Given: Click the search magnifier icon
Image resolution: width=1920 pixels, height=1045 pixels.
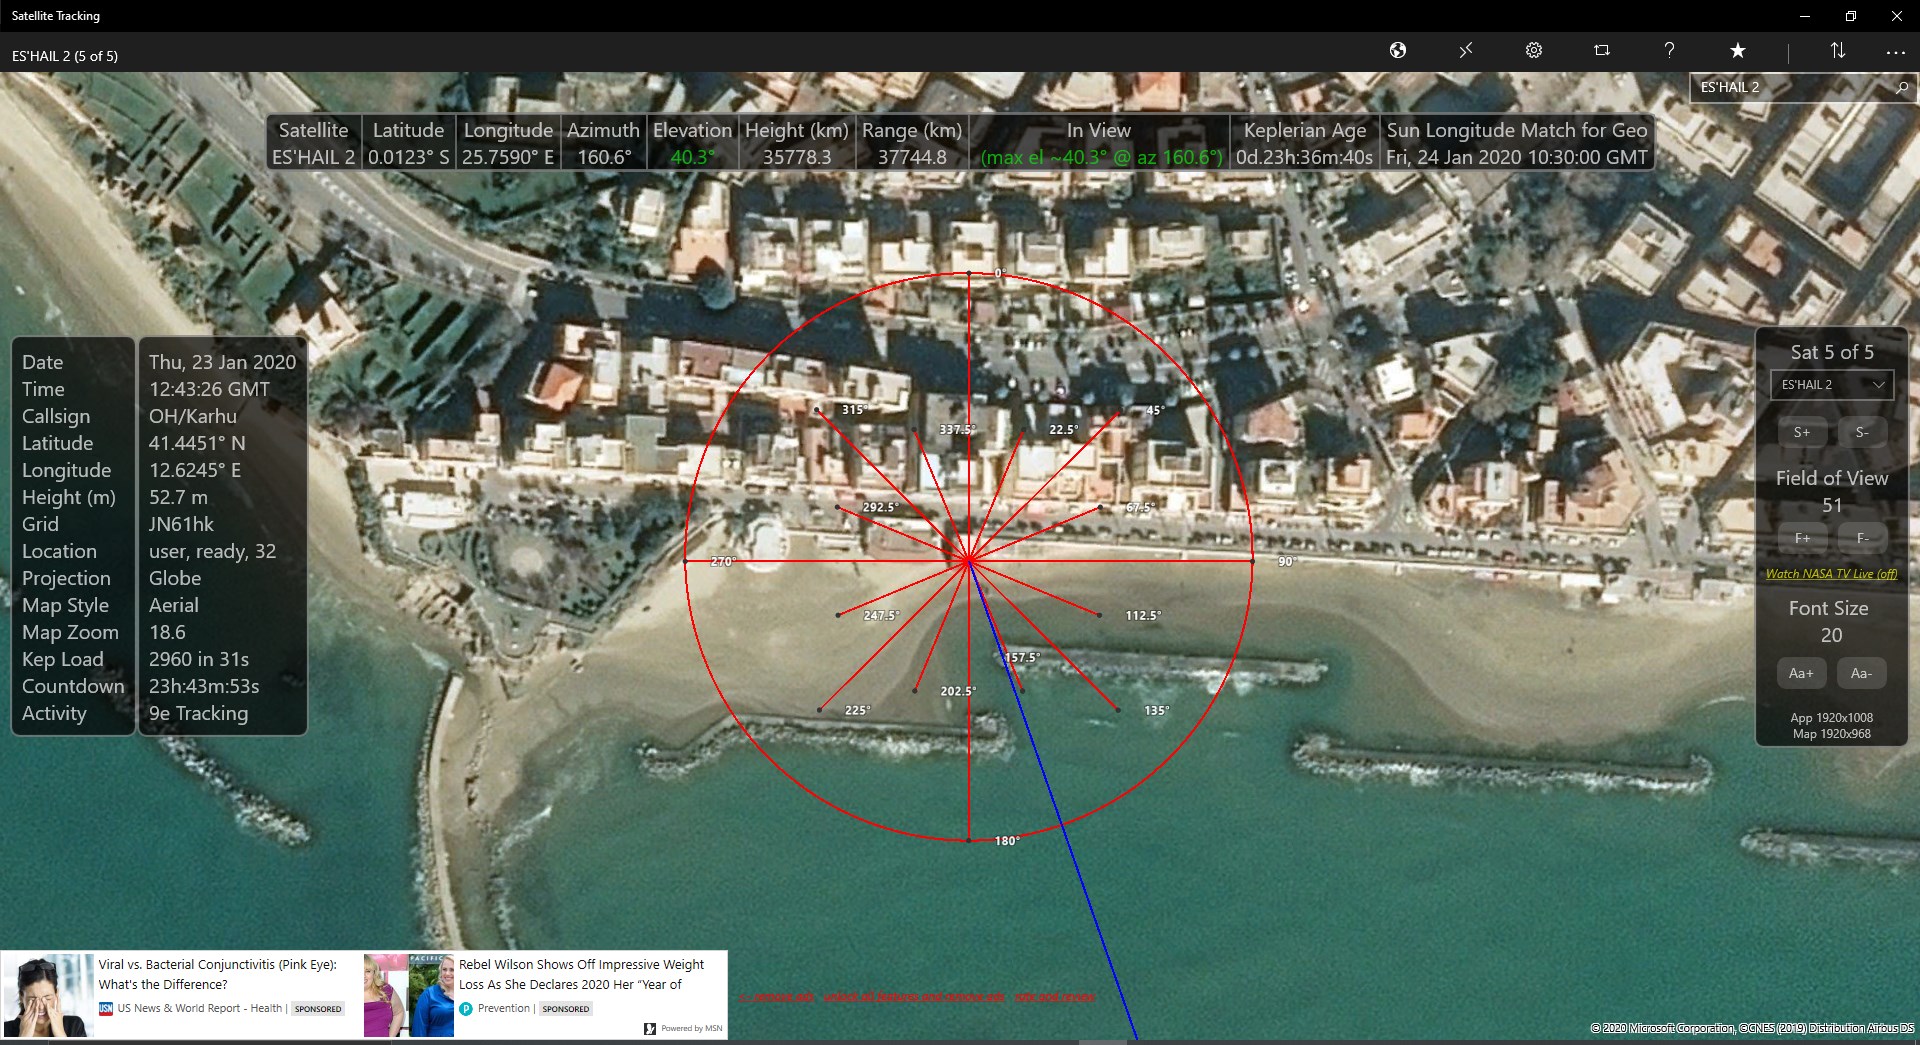Looking at the screenshot, I should tap(1901, 88).
